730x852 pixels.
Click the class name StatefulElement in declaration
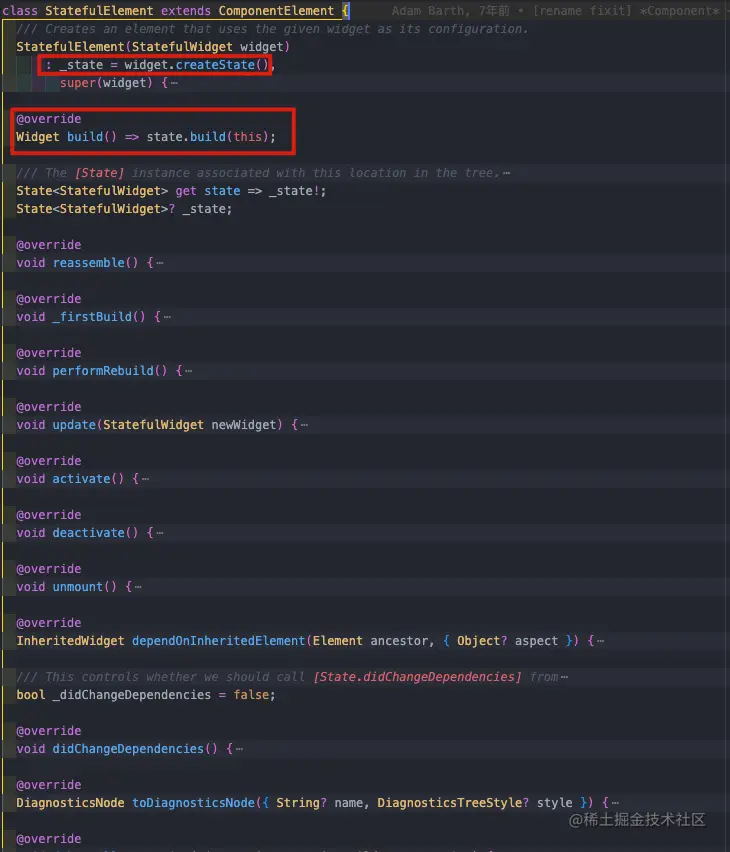(x=99, y=11)
